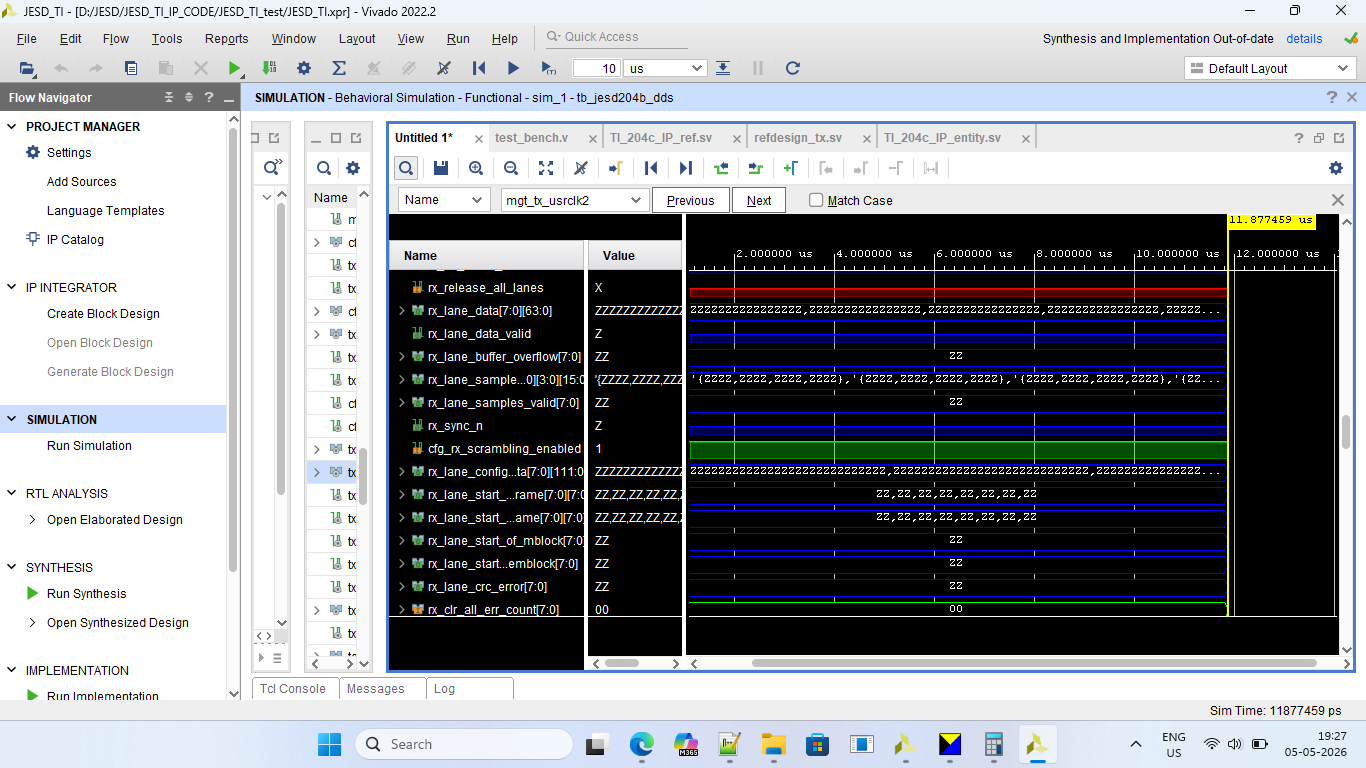Click the Generate Bitstream toolbar icon
The width and height of the screenshot is (1366, 768).
[269, 68]
